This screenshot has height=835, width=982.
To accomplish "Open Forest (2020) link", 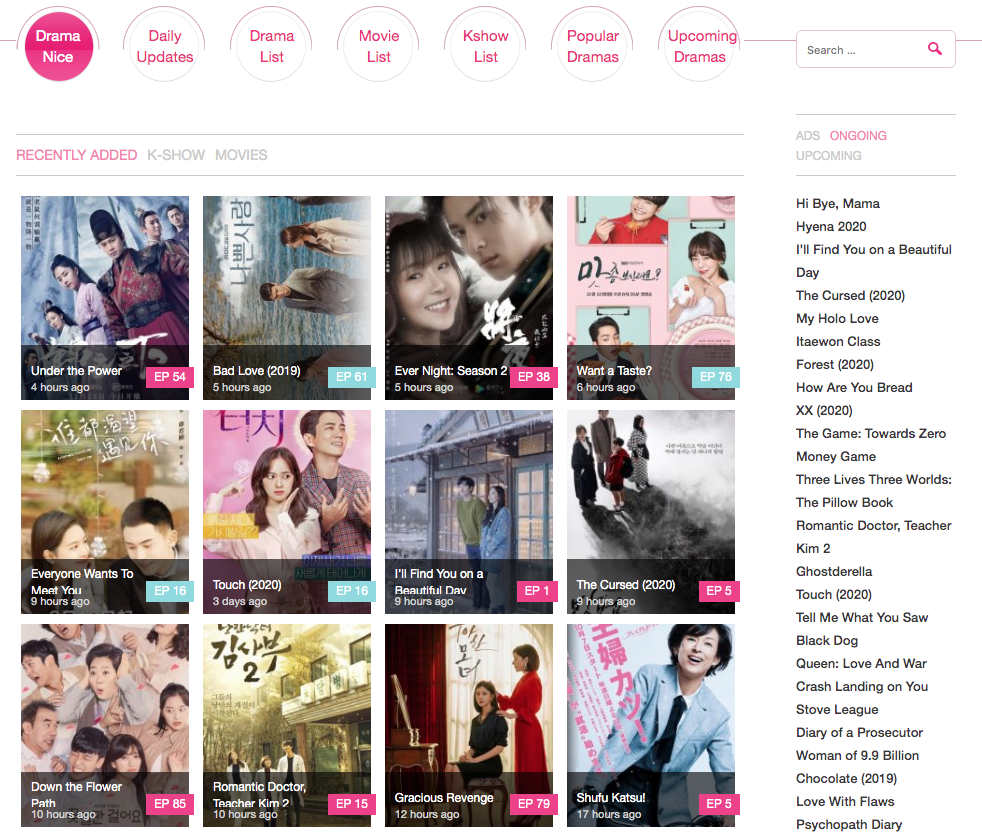I will pyautogui.click(x=835, y=365).
